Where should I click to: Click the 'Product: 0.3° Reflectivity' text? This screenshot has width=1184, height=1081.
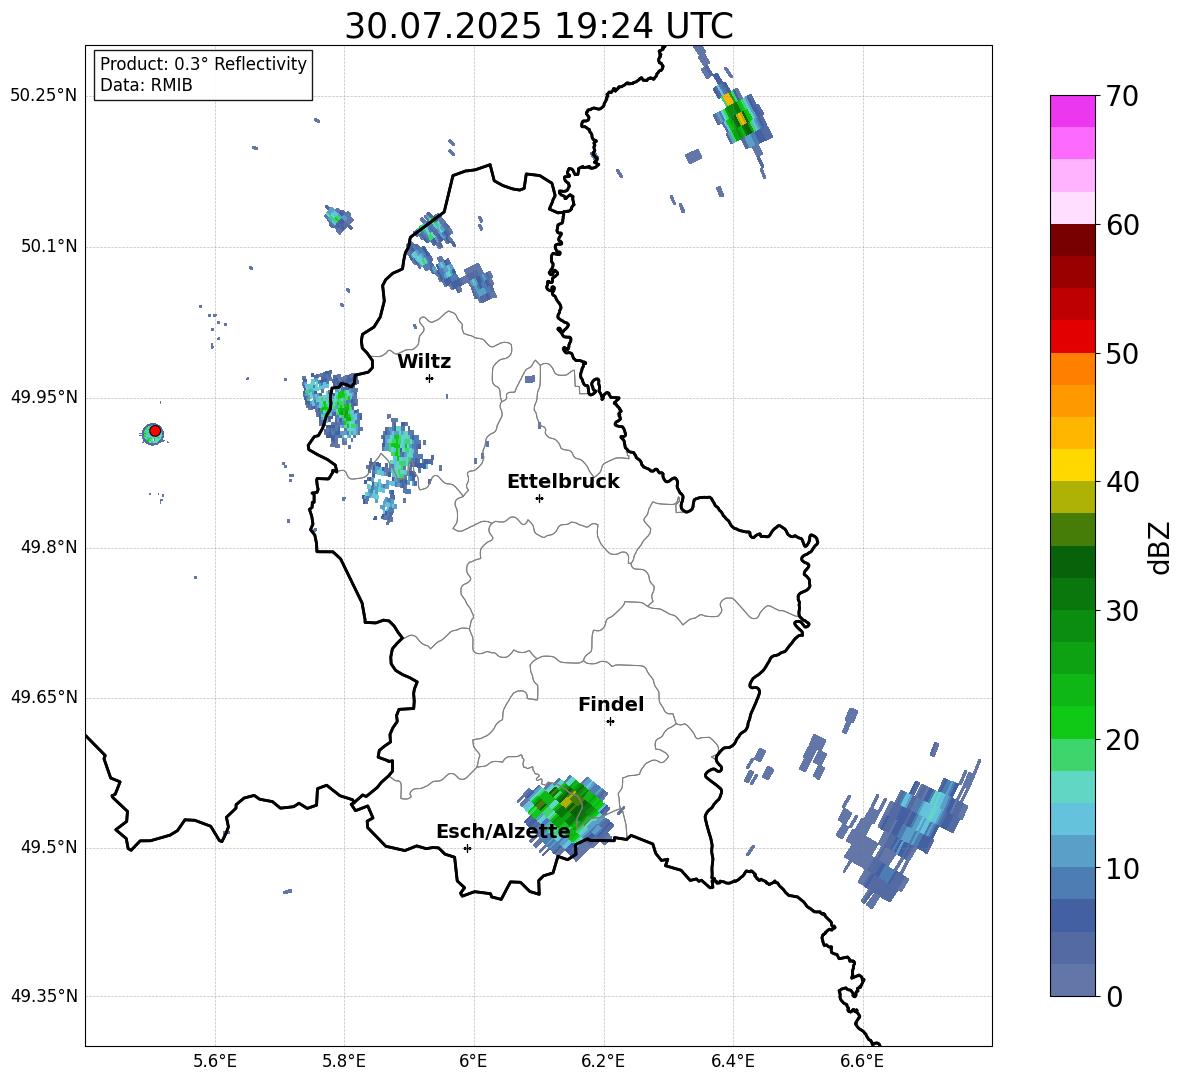pos(203,64)
